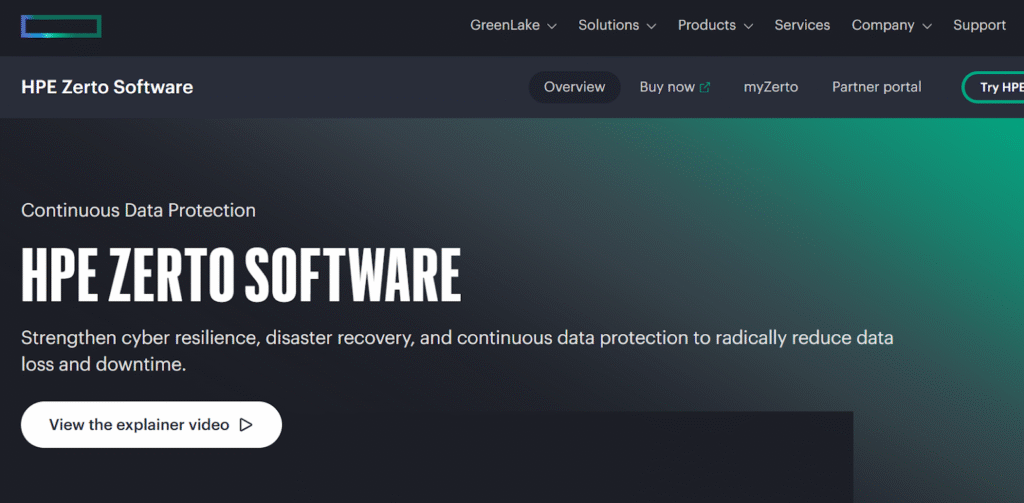This screenshot has height=503, width=1024.
Task: Visit the Partner portal link
Action: pos(876,87)
